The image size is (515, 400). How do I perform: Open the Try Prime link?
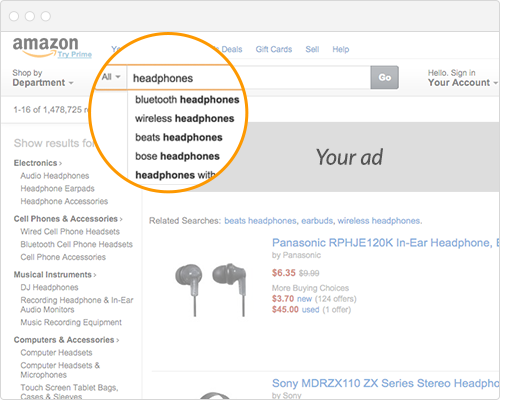(75, 54)
